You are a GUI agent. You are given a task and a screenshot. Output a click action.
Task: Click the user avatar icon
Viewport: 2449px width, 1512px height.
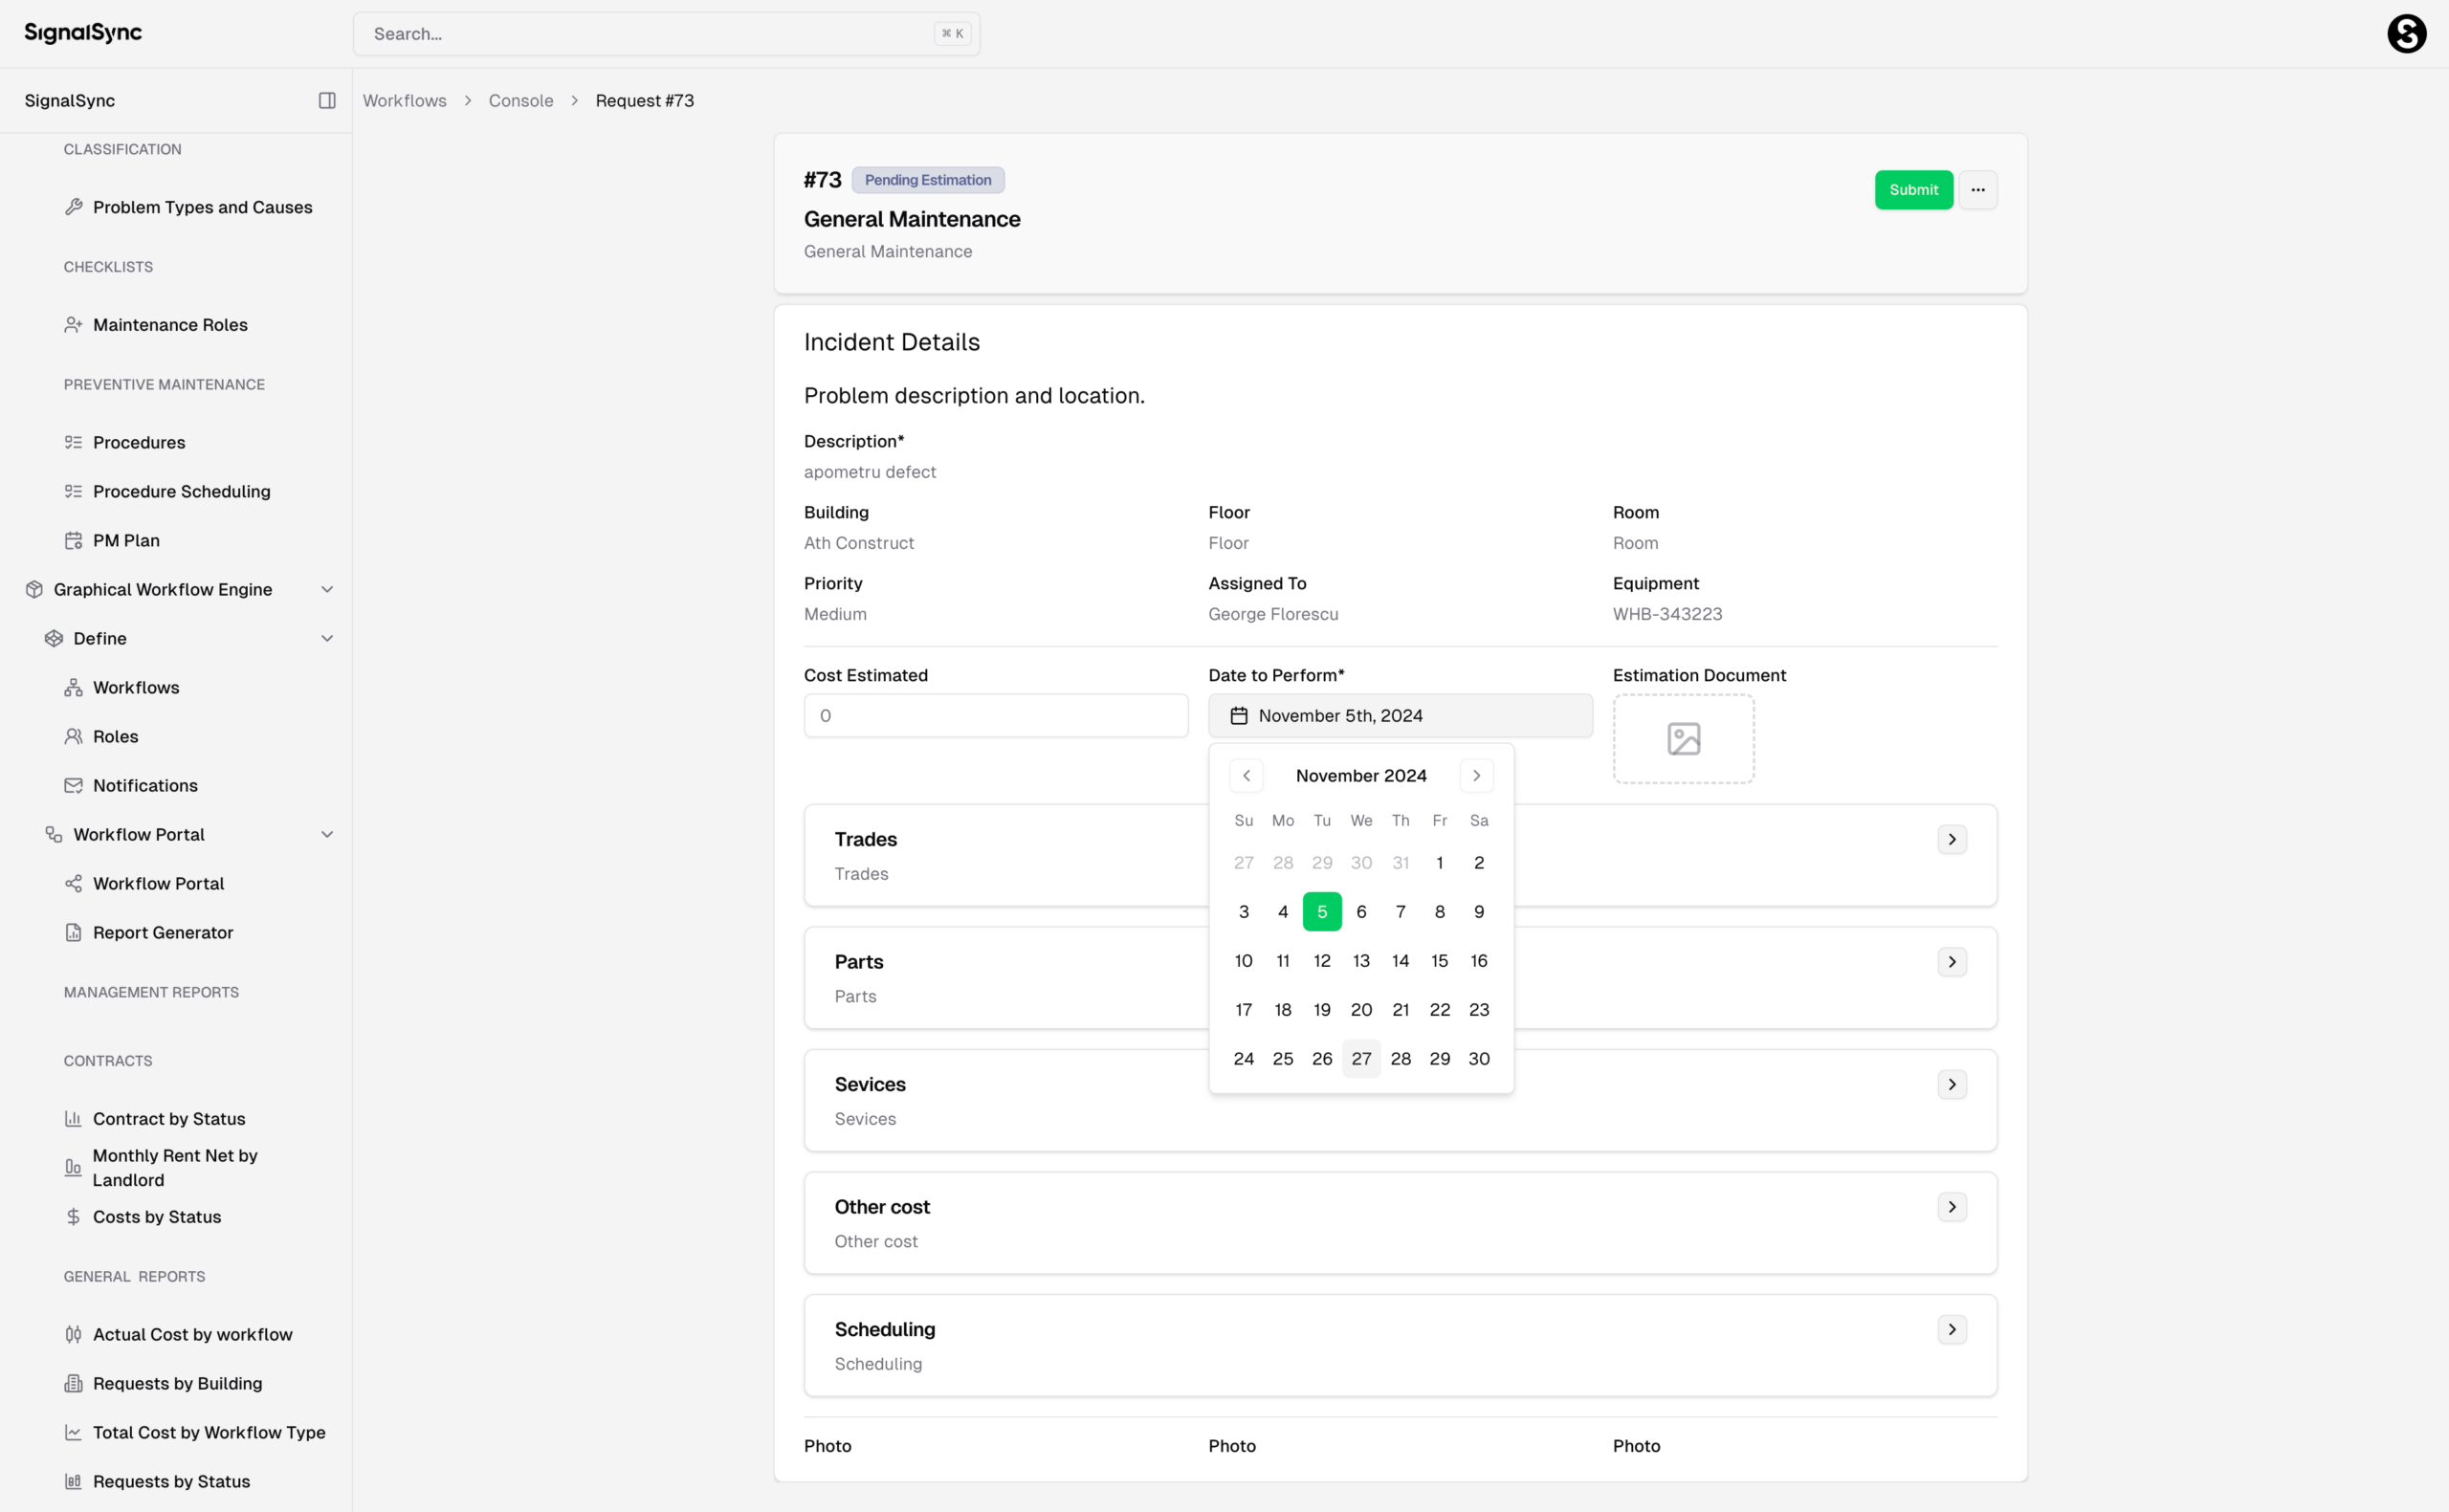(x=2406, y=34)
